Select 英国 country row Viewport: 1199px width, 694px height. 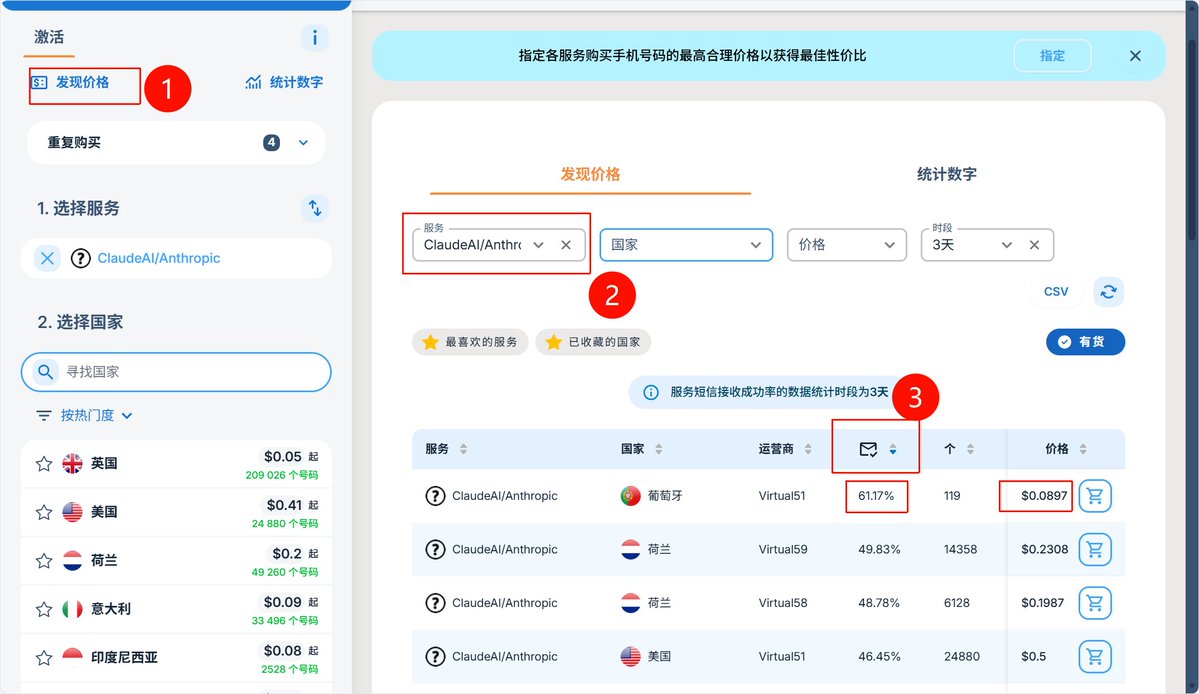(x=176, y=464)
